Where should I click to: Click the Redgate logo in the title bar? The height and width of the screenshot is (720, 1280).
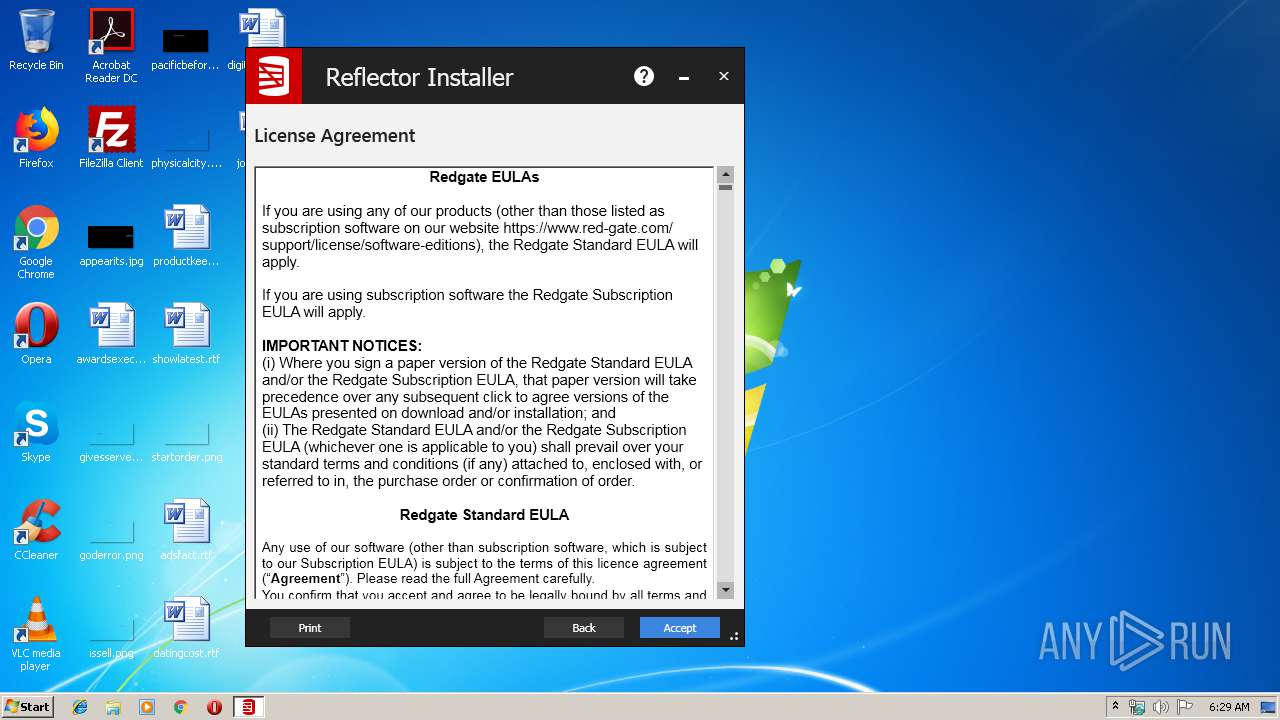(274, 76)
